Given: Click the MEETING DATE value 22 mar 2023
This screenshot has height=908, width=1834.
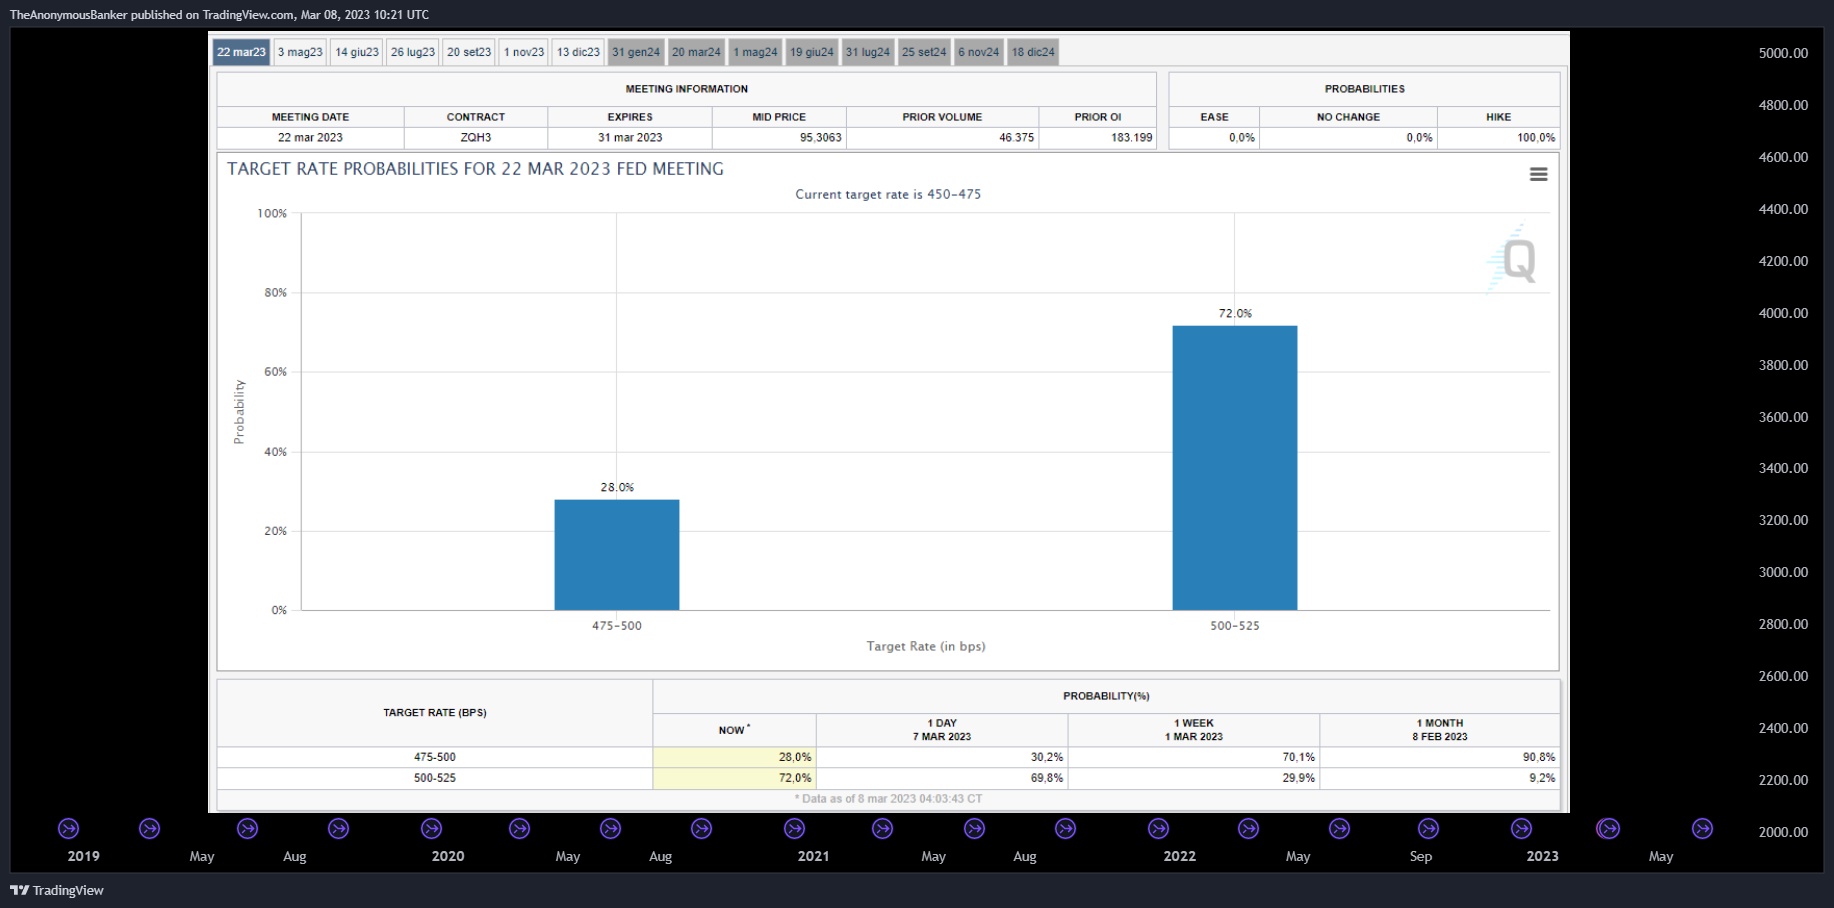Looking at the screenshot, I should (x=310, y=138).
